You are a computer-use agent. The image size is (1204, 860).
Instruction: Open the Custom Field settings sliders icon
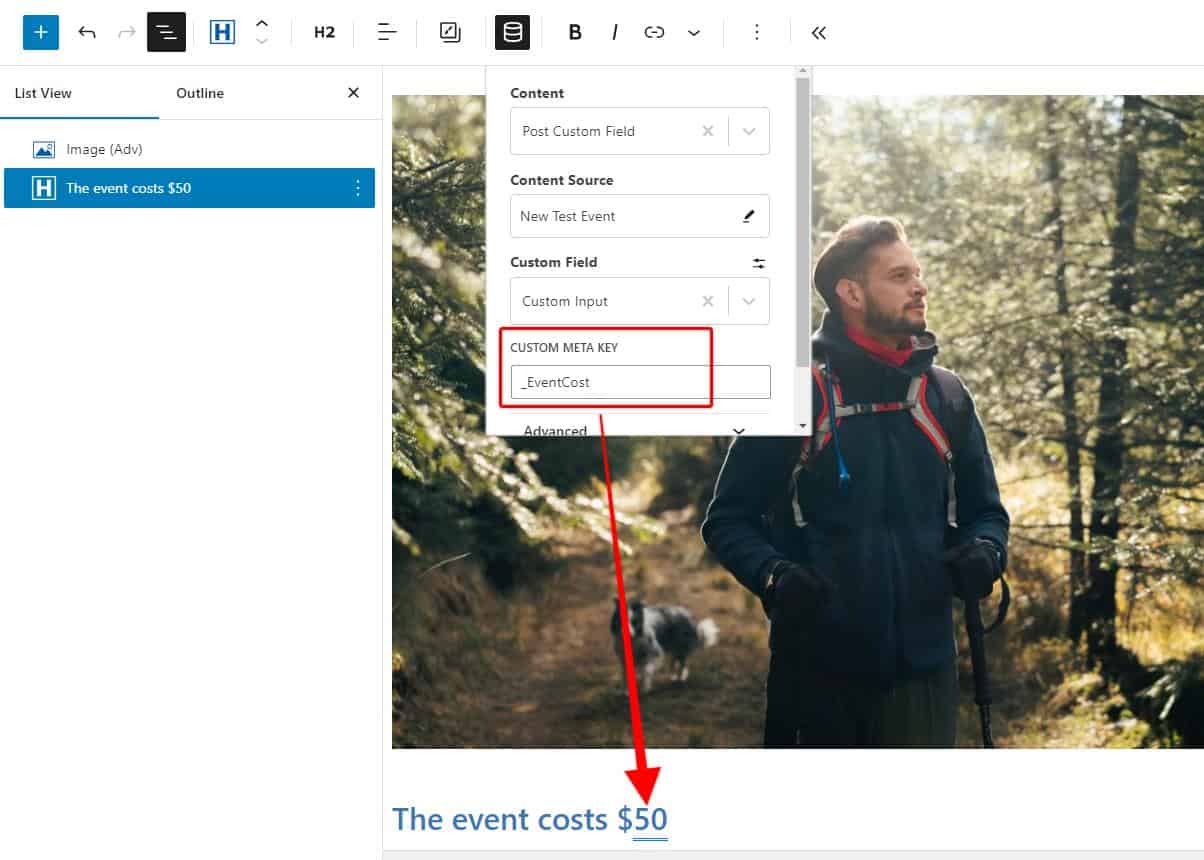tap(758, 263)
